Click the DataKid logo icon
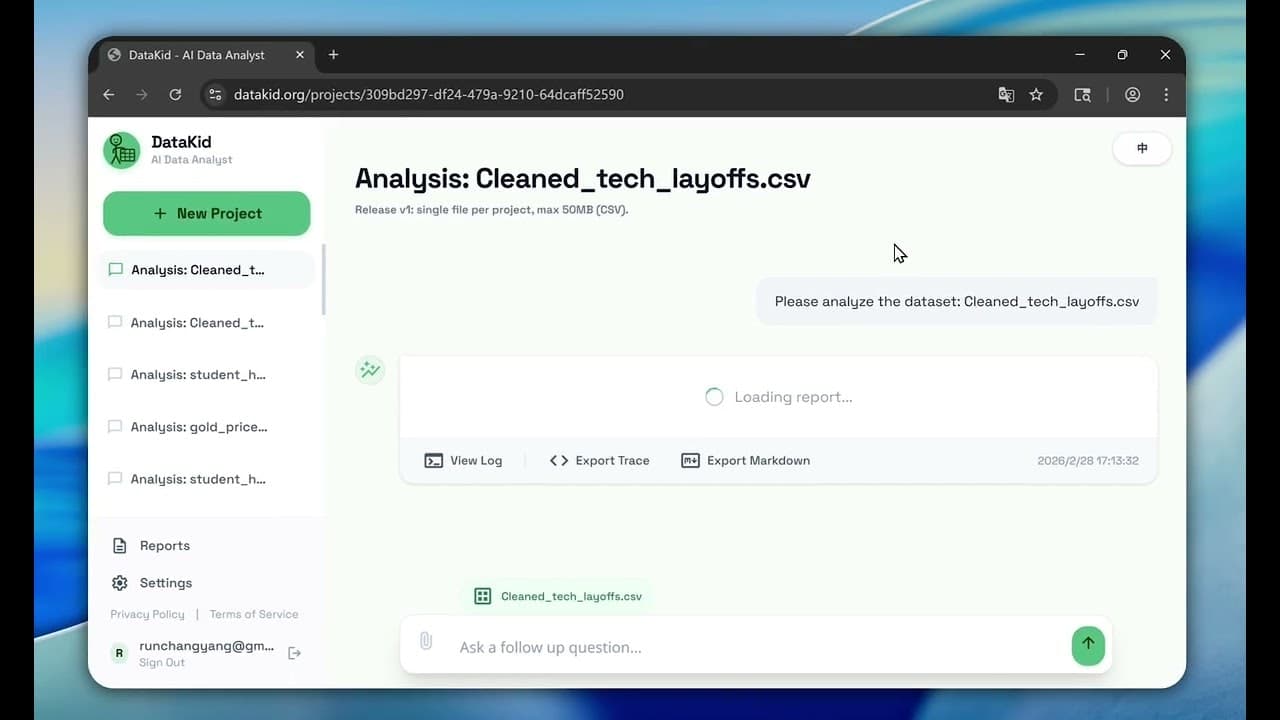This screenshot has height=720, width=1280. click(x=120, y=150)
